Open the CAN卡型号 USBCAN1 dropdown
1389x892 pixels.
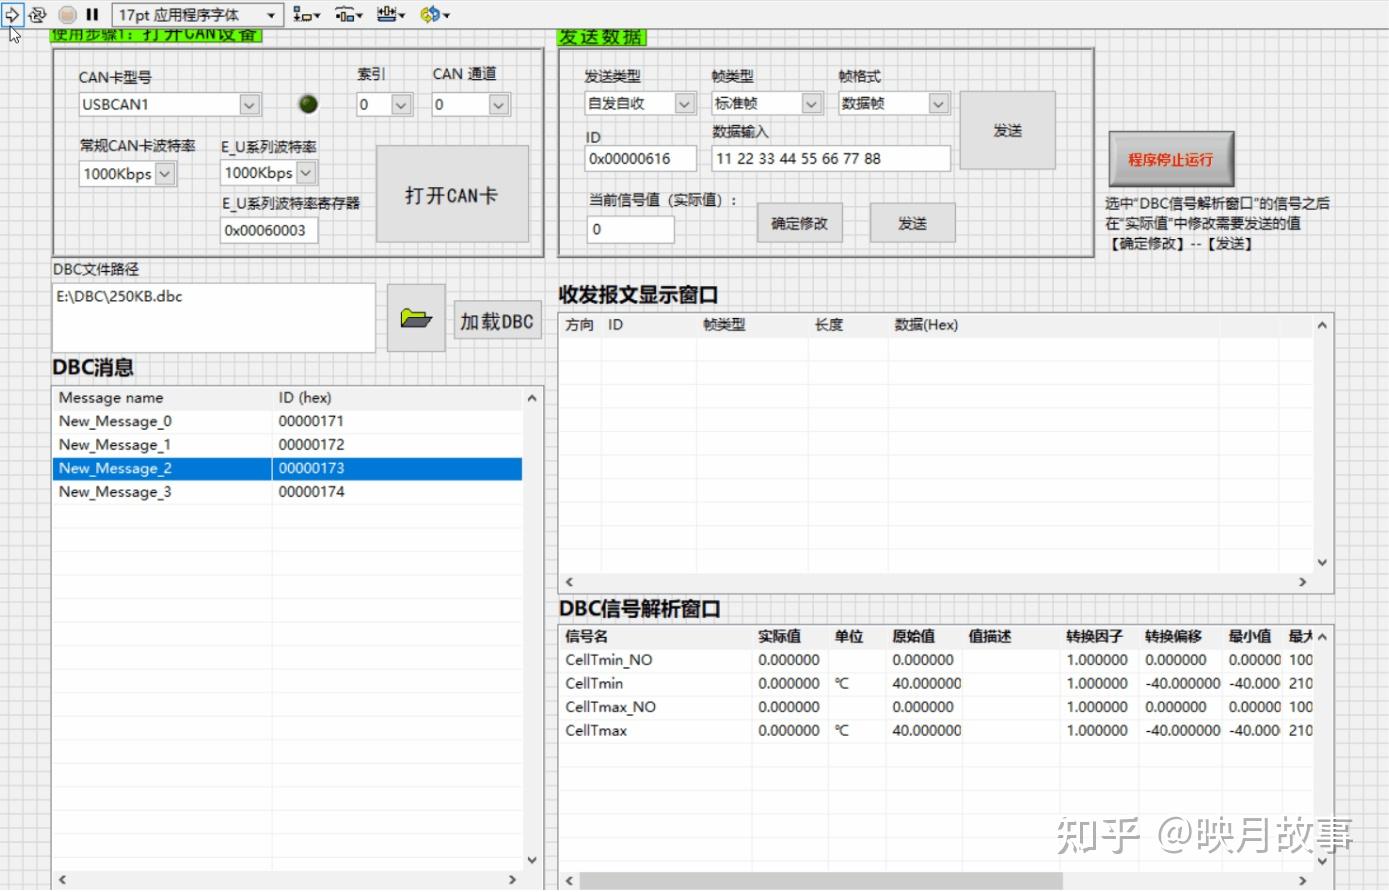[249, 104]
